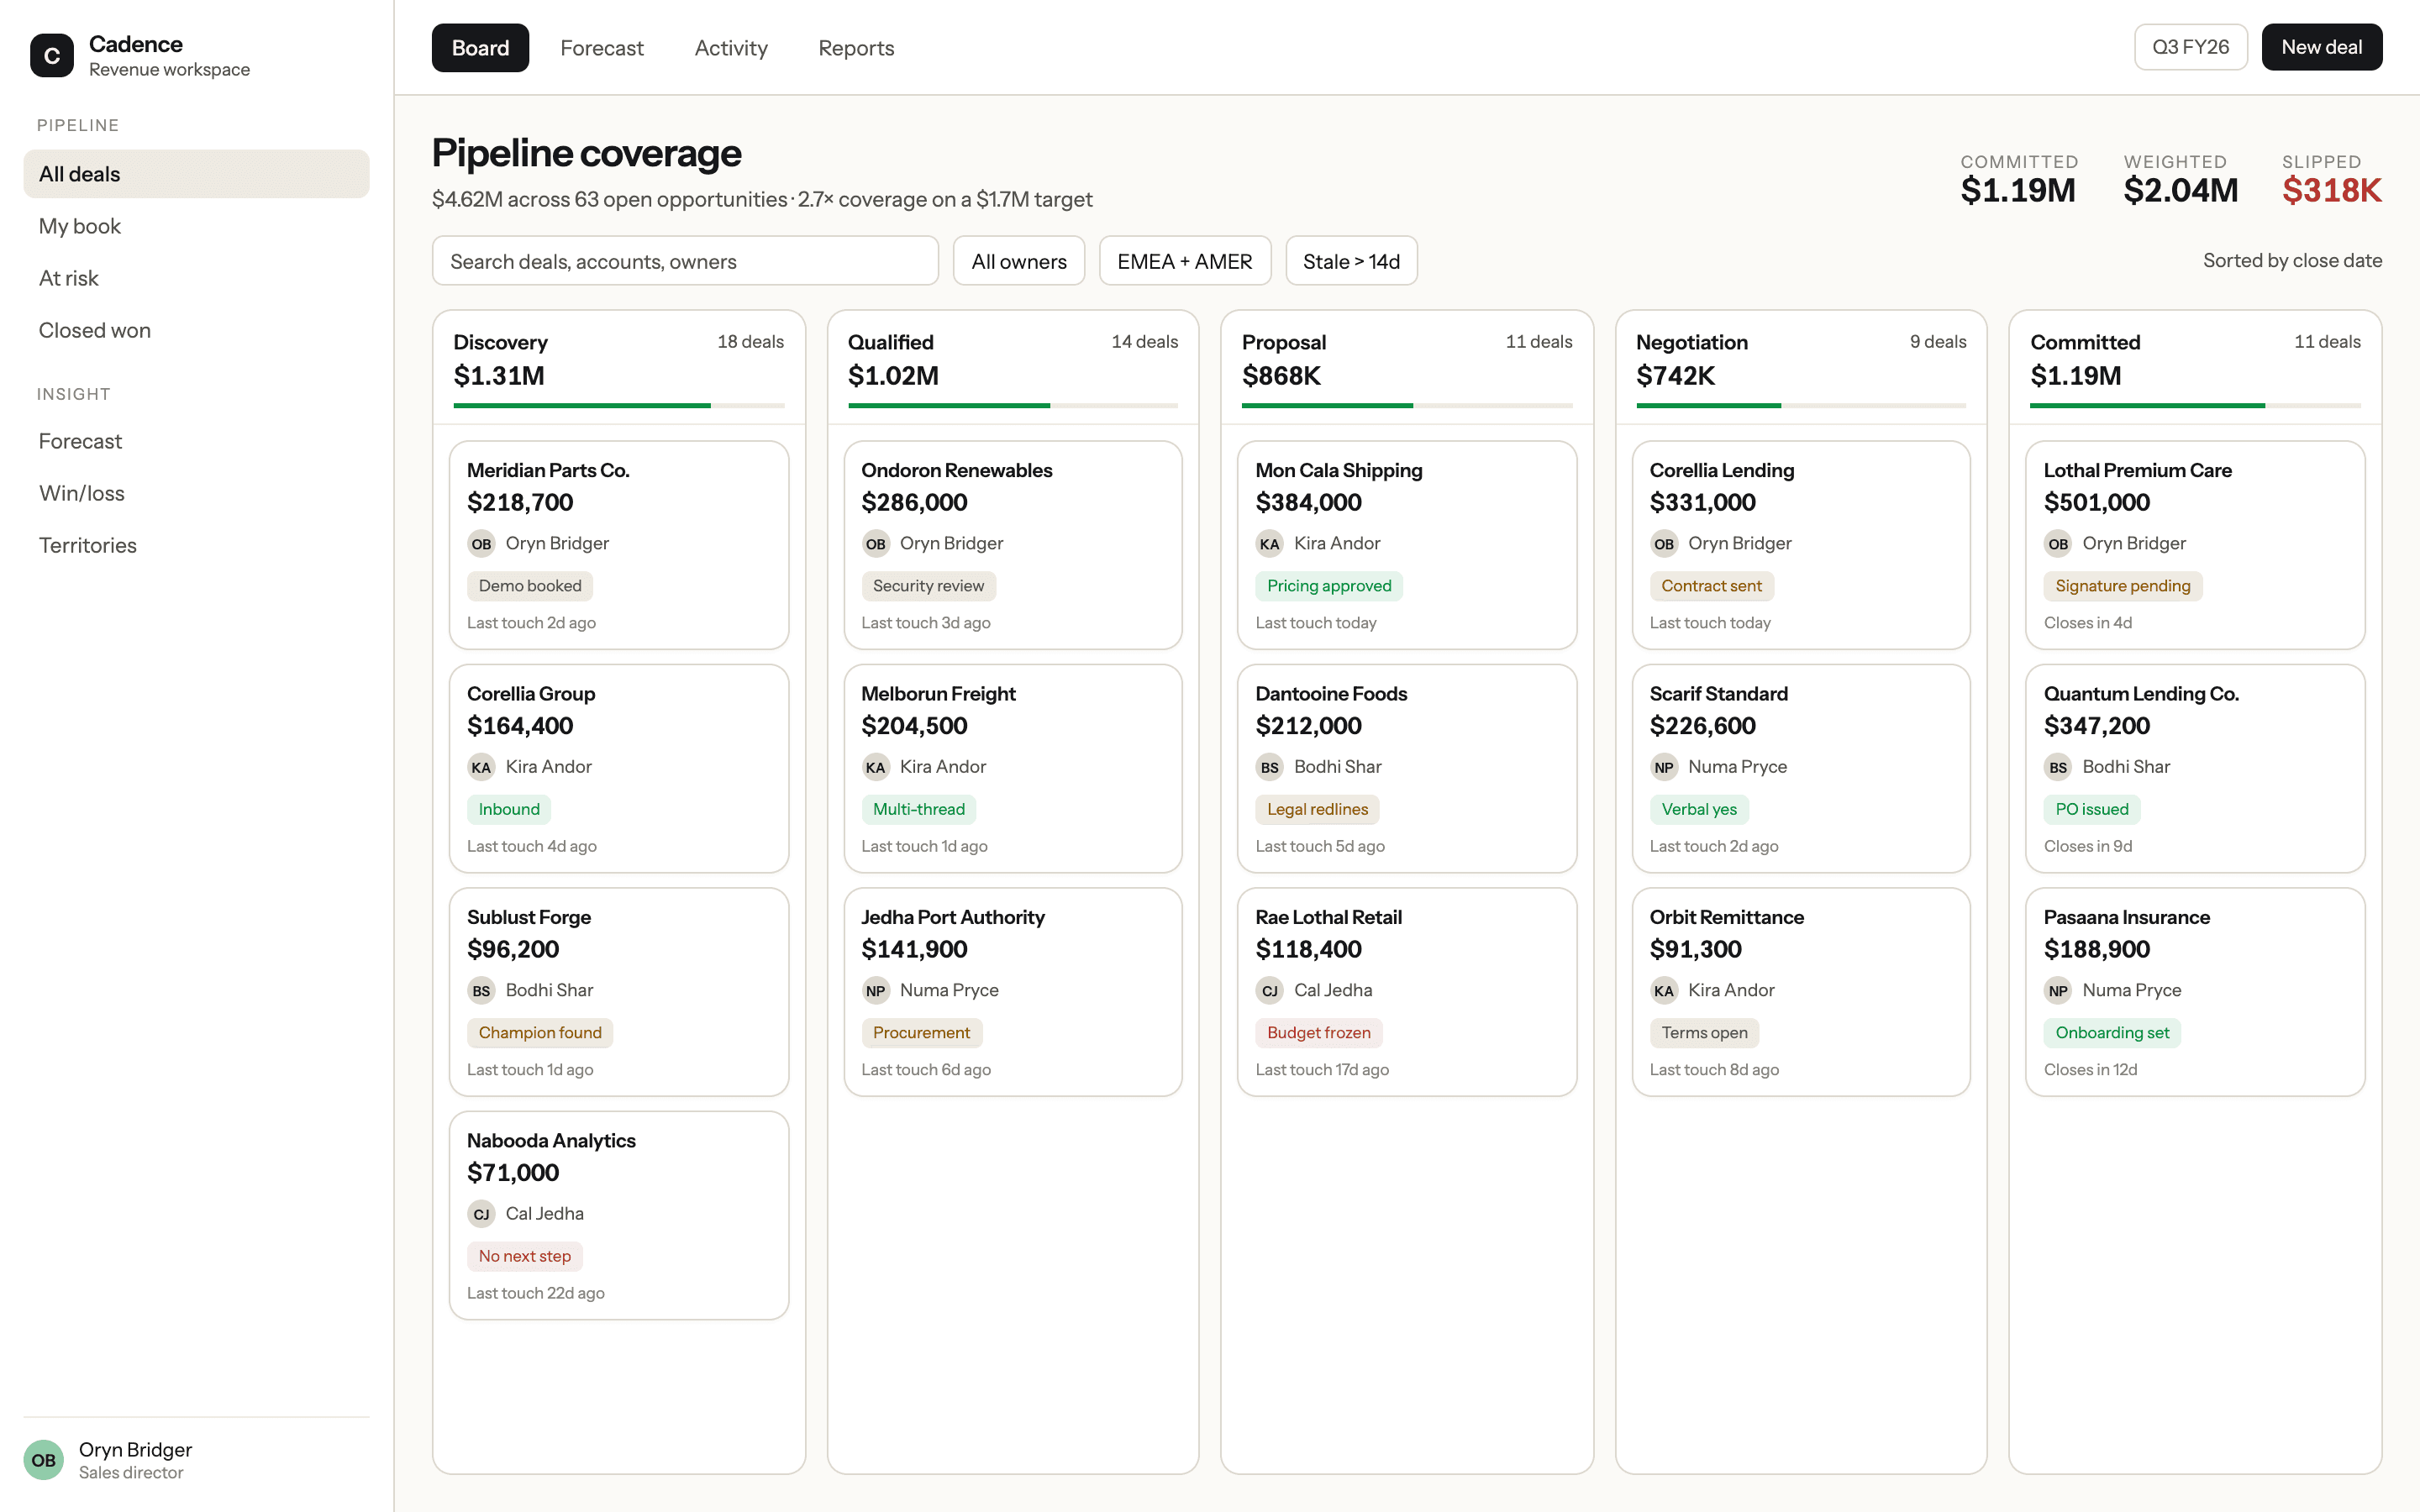Screen dimensions: 2420x1512
Task: Click the No next step tag
Action: [x=525, y=1256]
